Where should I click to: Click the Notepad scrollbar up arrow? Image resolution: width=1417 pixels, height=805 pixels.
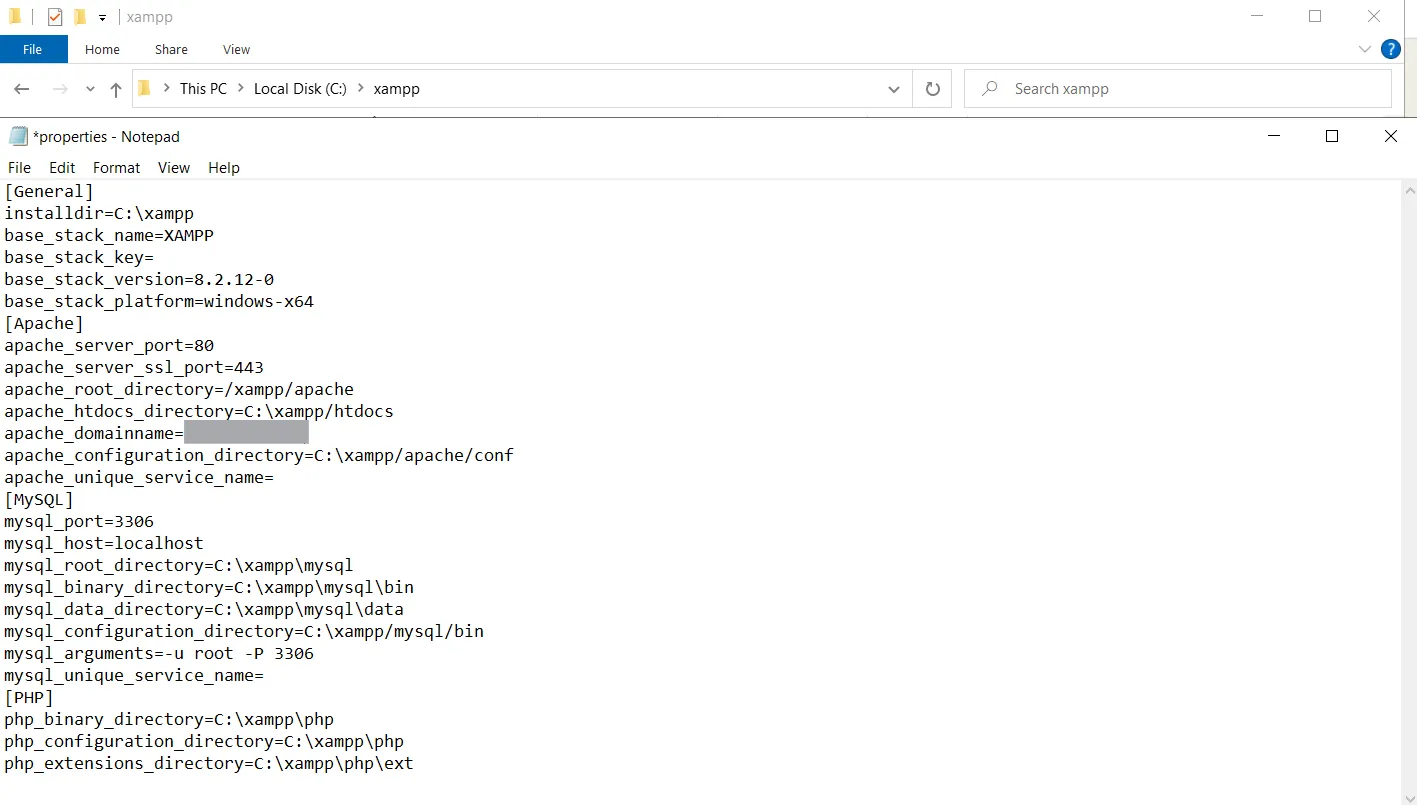pos(1409,190)
